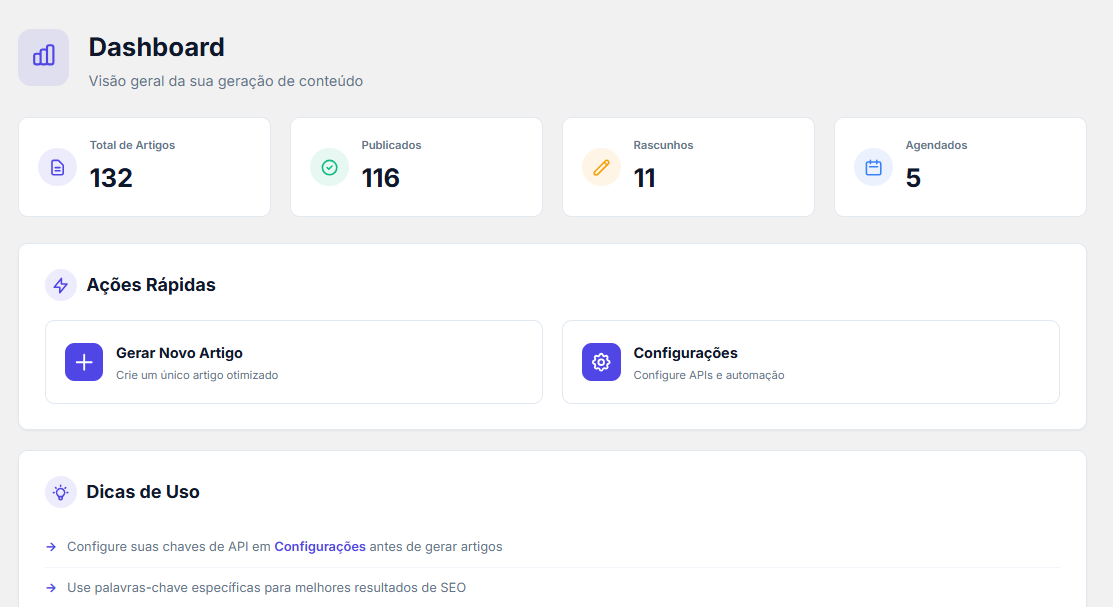Image resolution: width=1113 pixels, height=607 pixels.
Task: Click the Dashboard page heading
Action: [156, 47]
